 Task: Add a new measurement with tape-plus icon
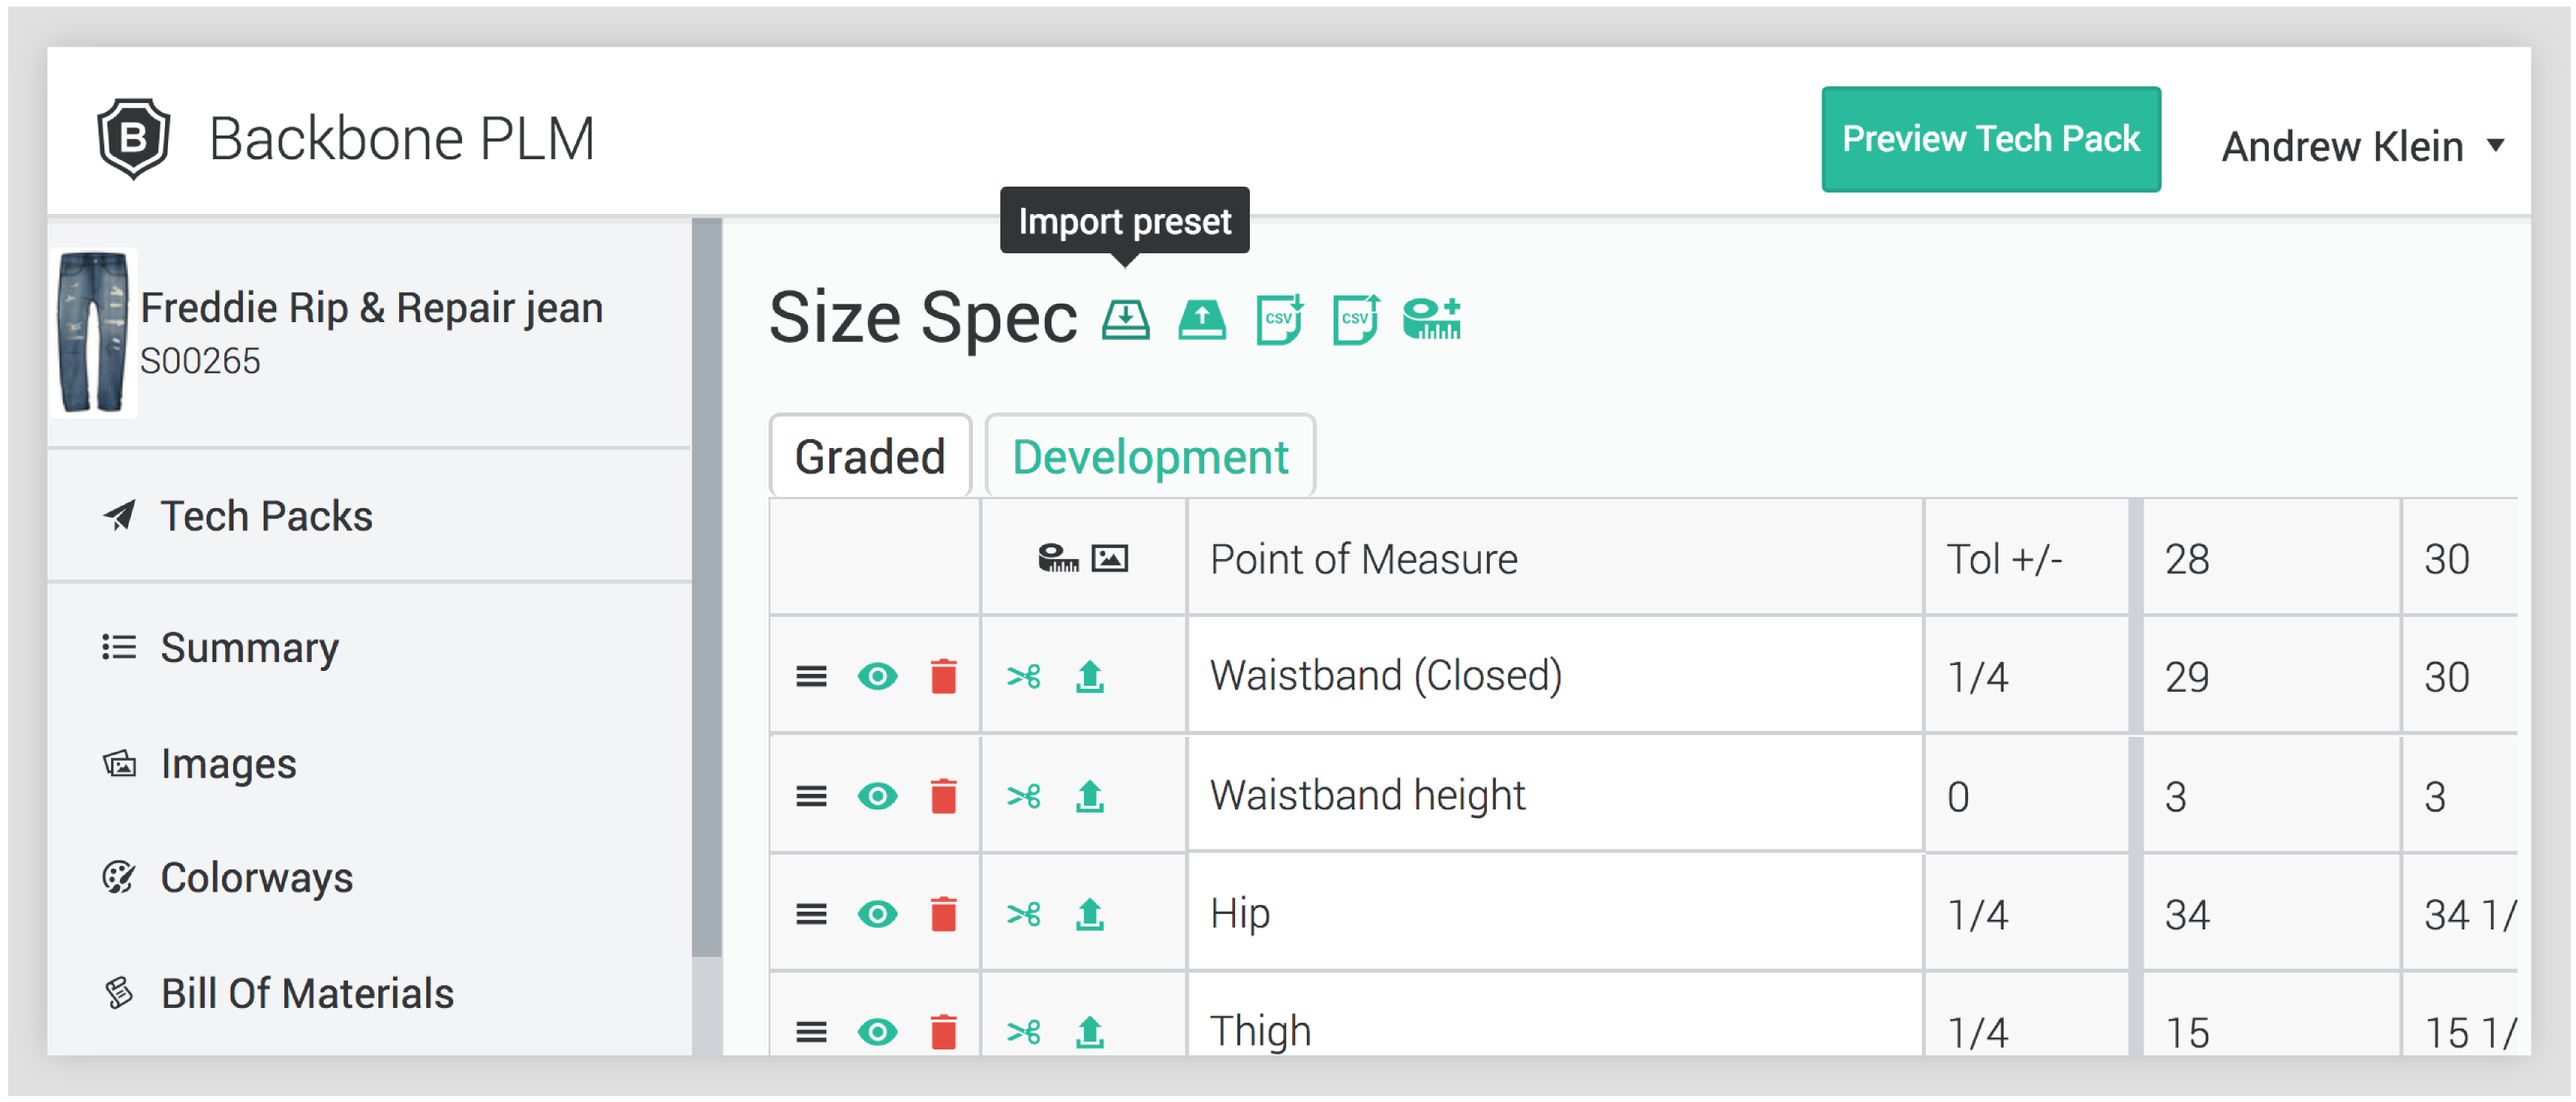1431,320
